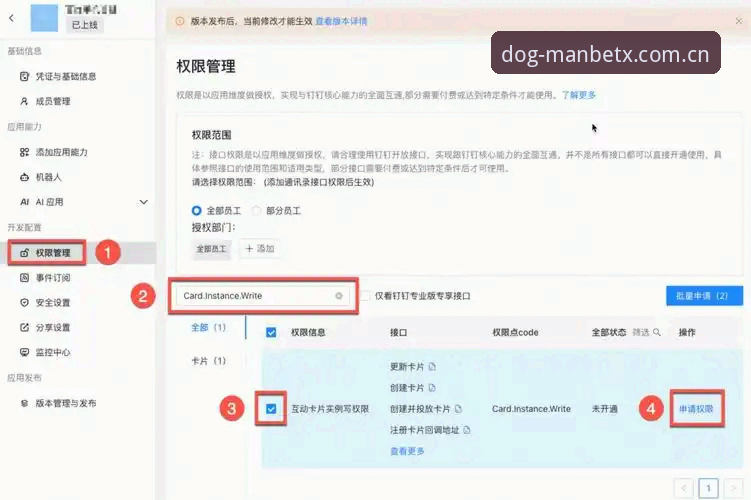Clear the permission search field
Screen dimensions: 751x500
pyautogui.click(x=339, y=295)
